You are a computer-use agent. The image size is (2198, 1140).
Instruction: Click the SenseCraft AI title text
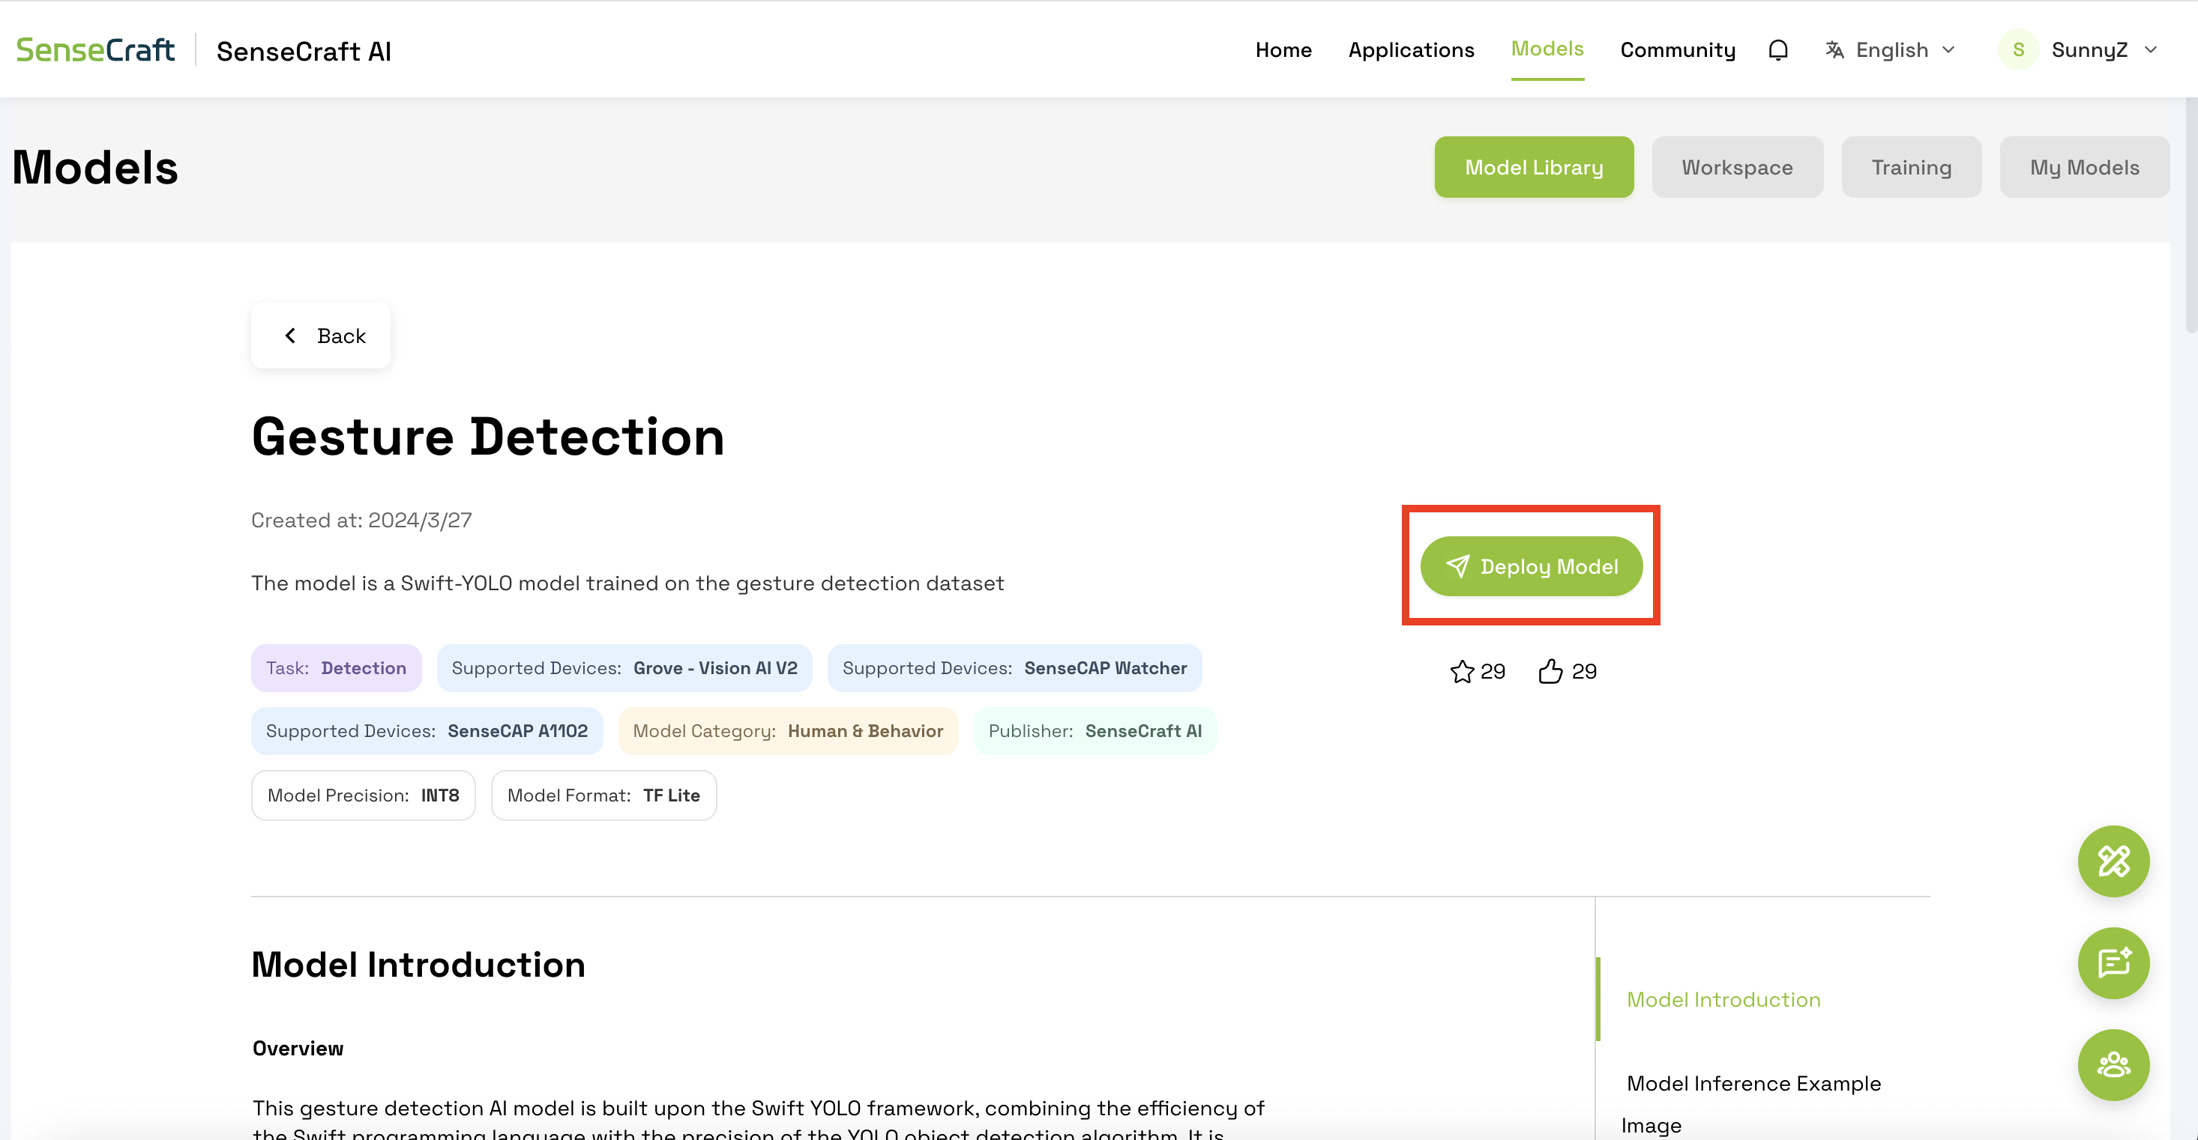[304, 51]
